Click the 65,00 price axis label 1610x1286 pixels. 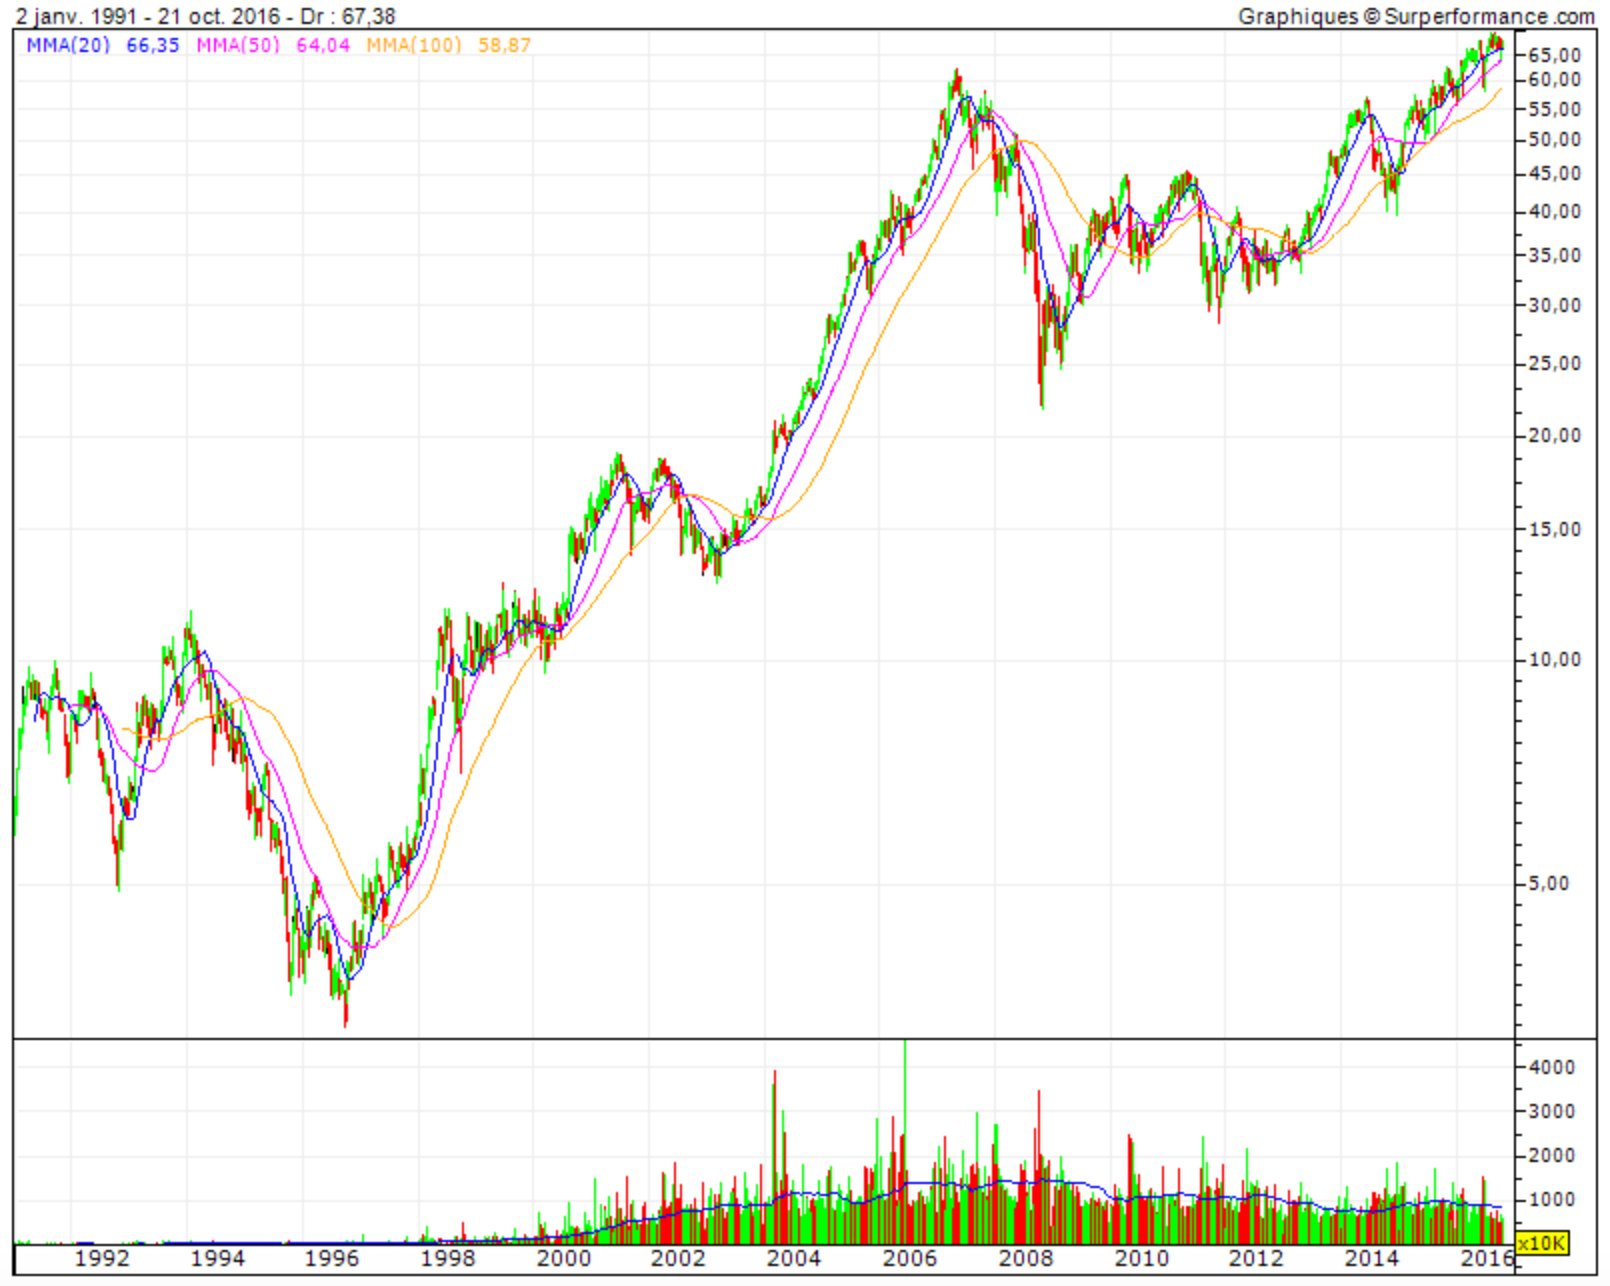pos(1554,55)
